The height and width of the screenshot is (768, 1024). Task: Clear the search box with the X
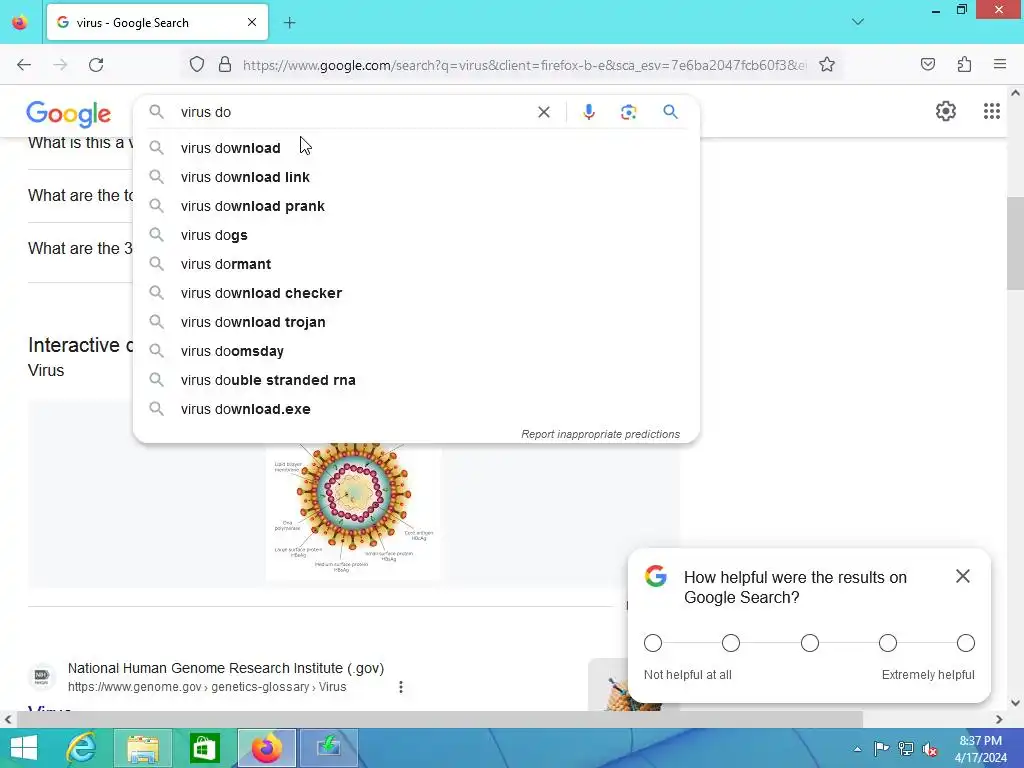(x=543, y=112)
